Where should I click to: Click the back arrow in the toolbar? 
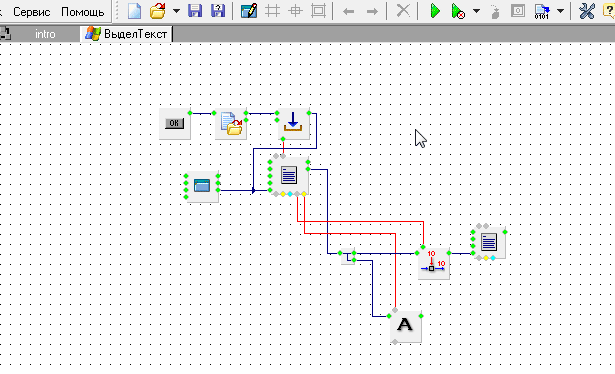click(x=348, y=12)
